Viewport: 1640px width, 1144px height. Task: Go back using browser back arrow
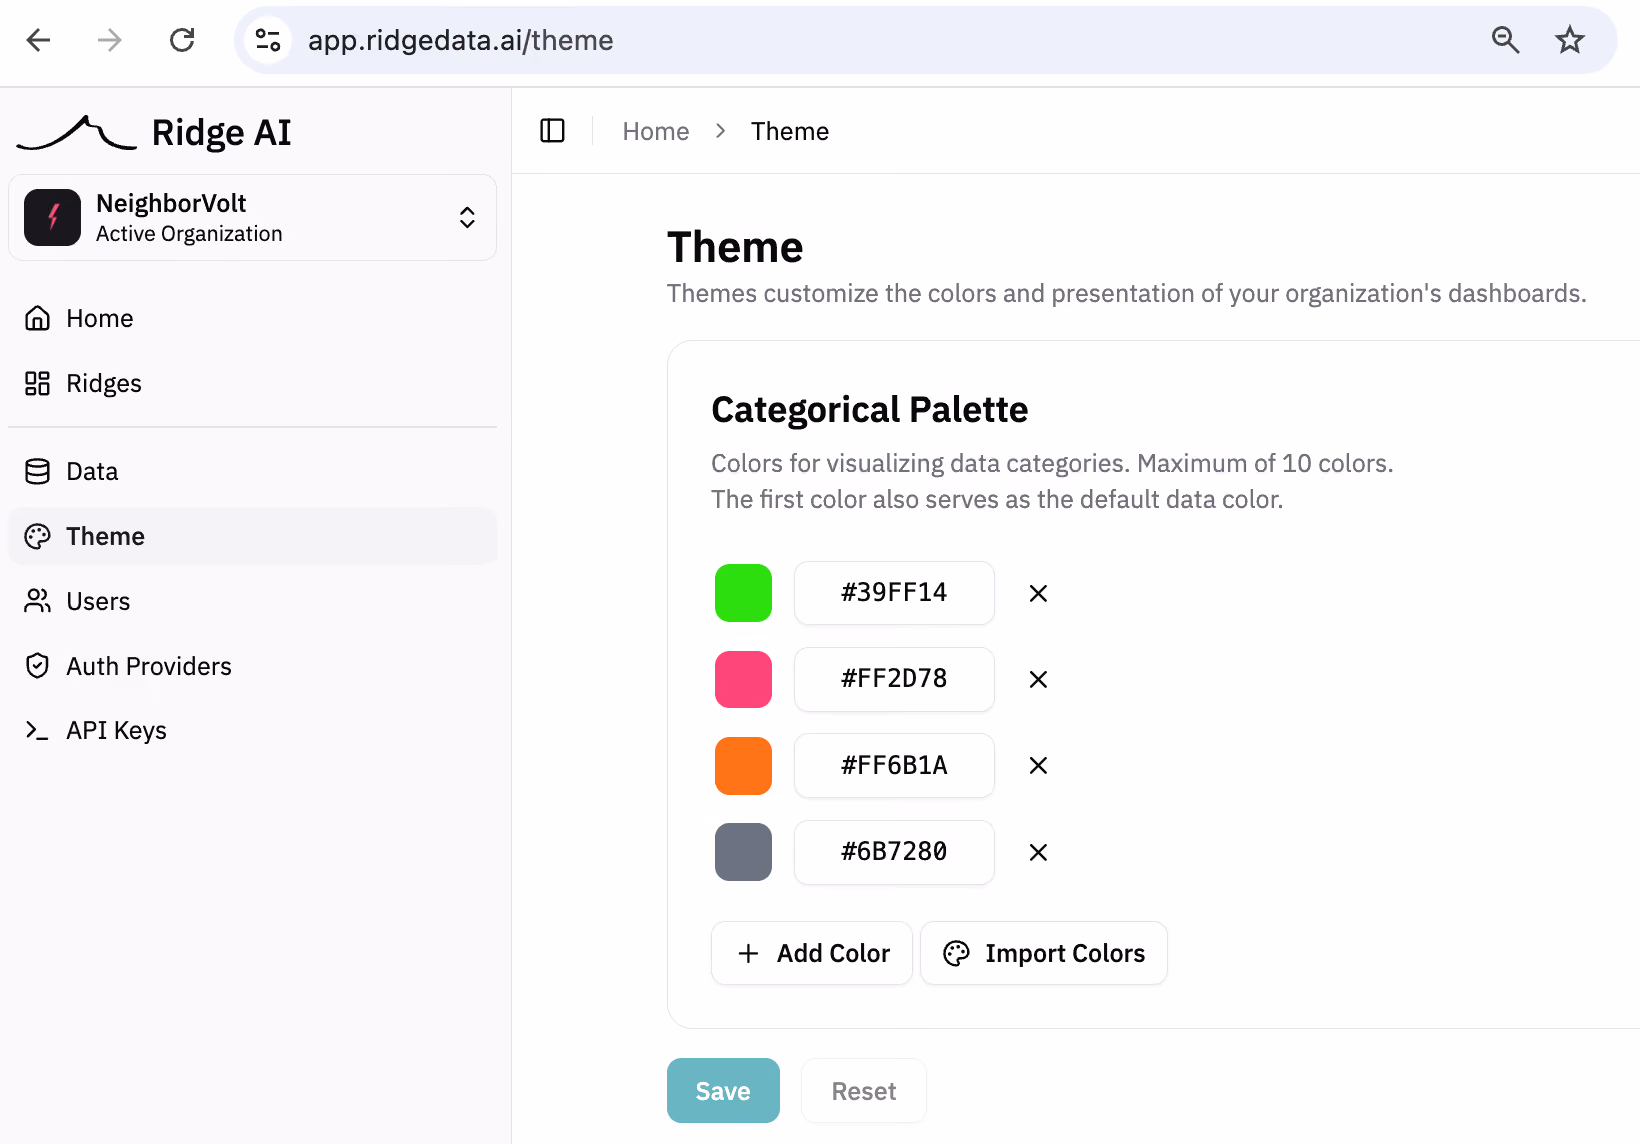coord(38,40)
